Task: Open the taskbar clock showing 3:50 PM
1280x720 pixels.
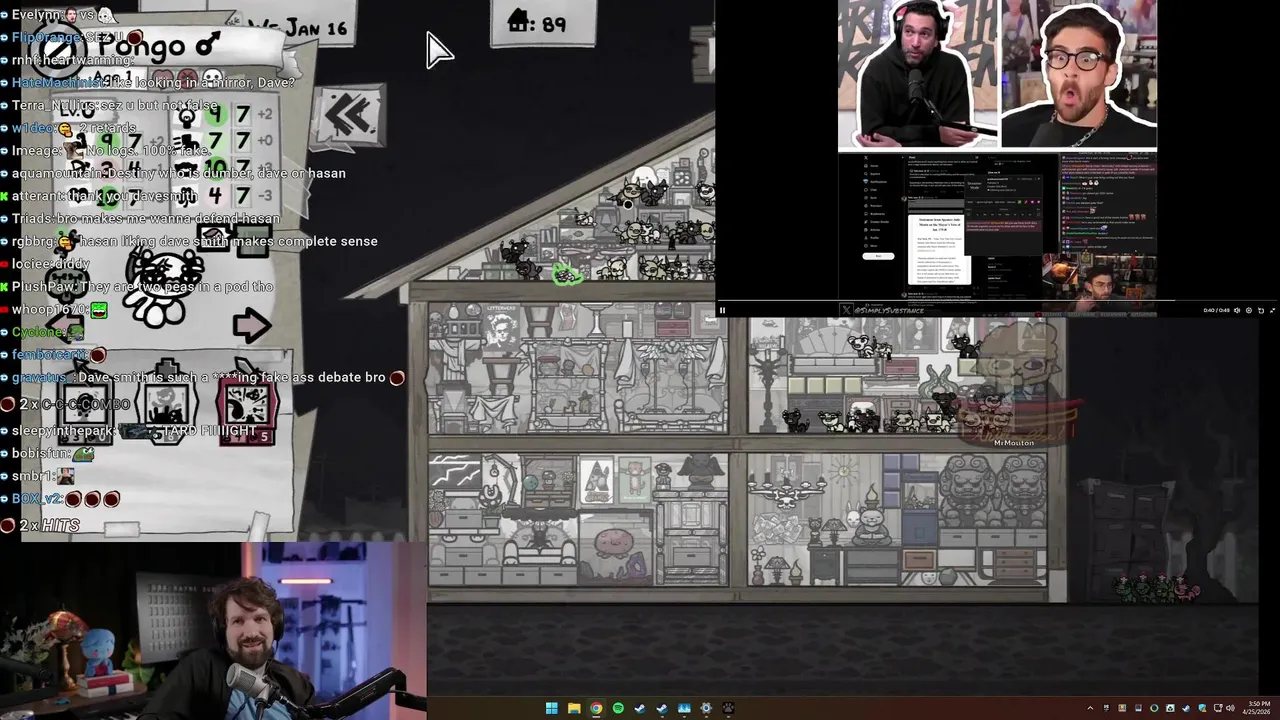Action: point(1259,708)
